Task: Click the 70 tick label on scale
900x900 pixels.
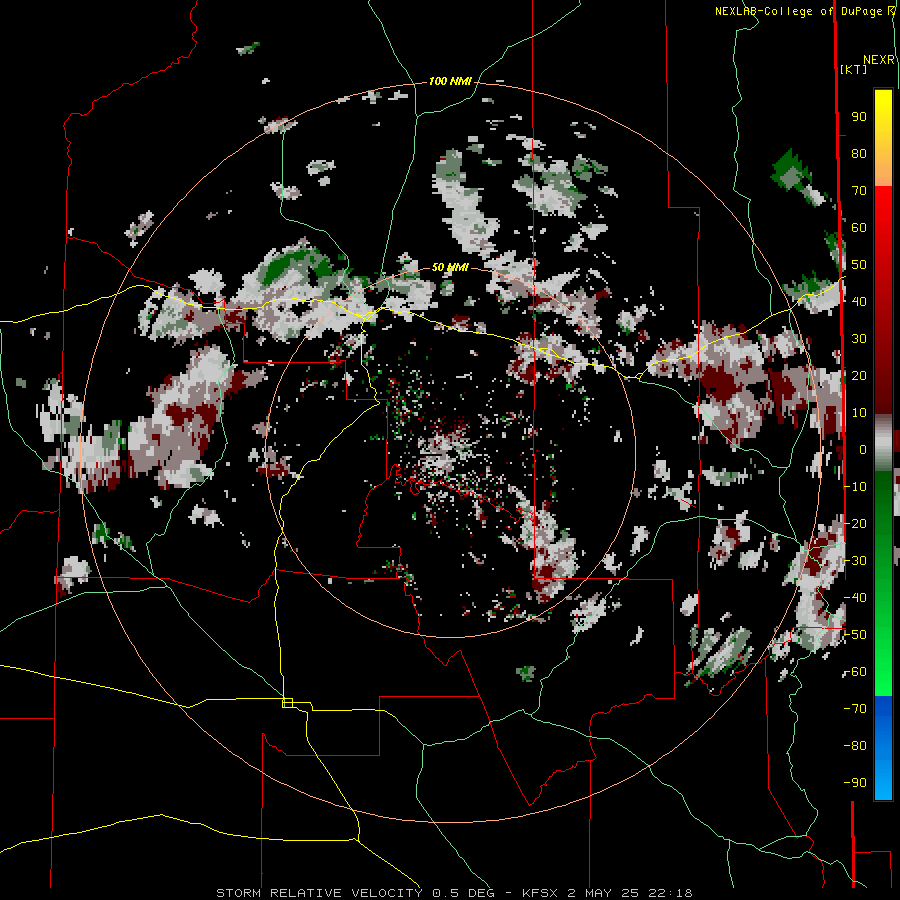Action: [859, 191]
